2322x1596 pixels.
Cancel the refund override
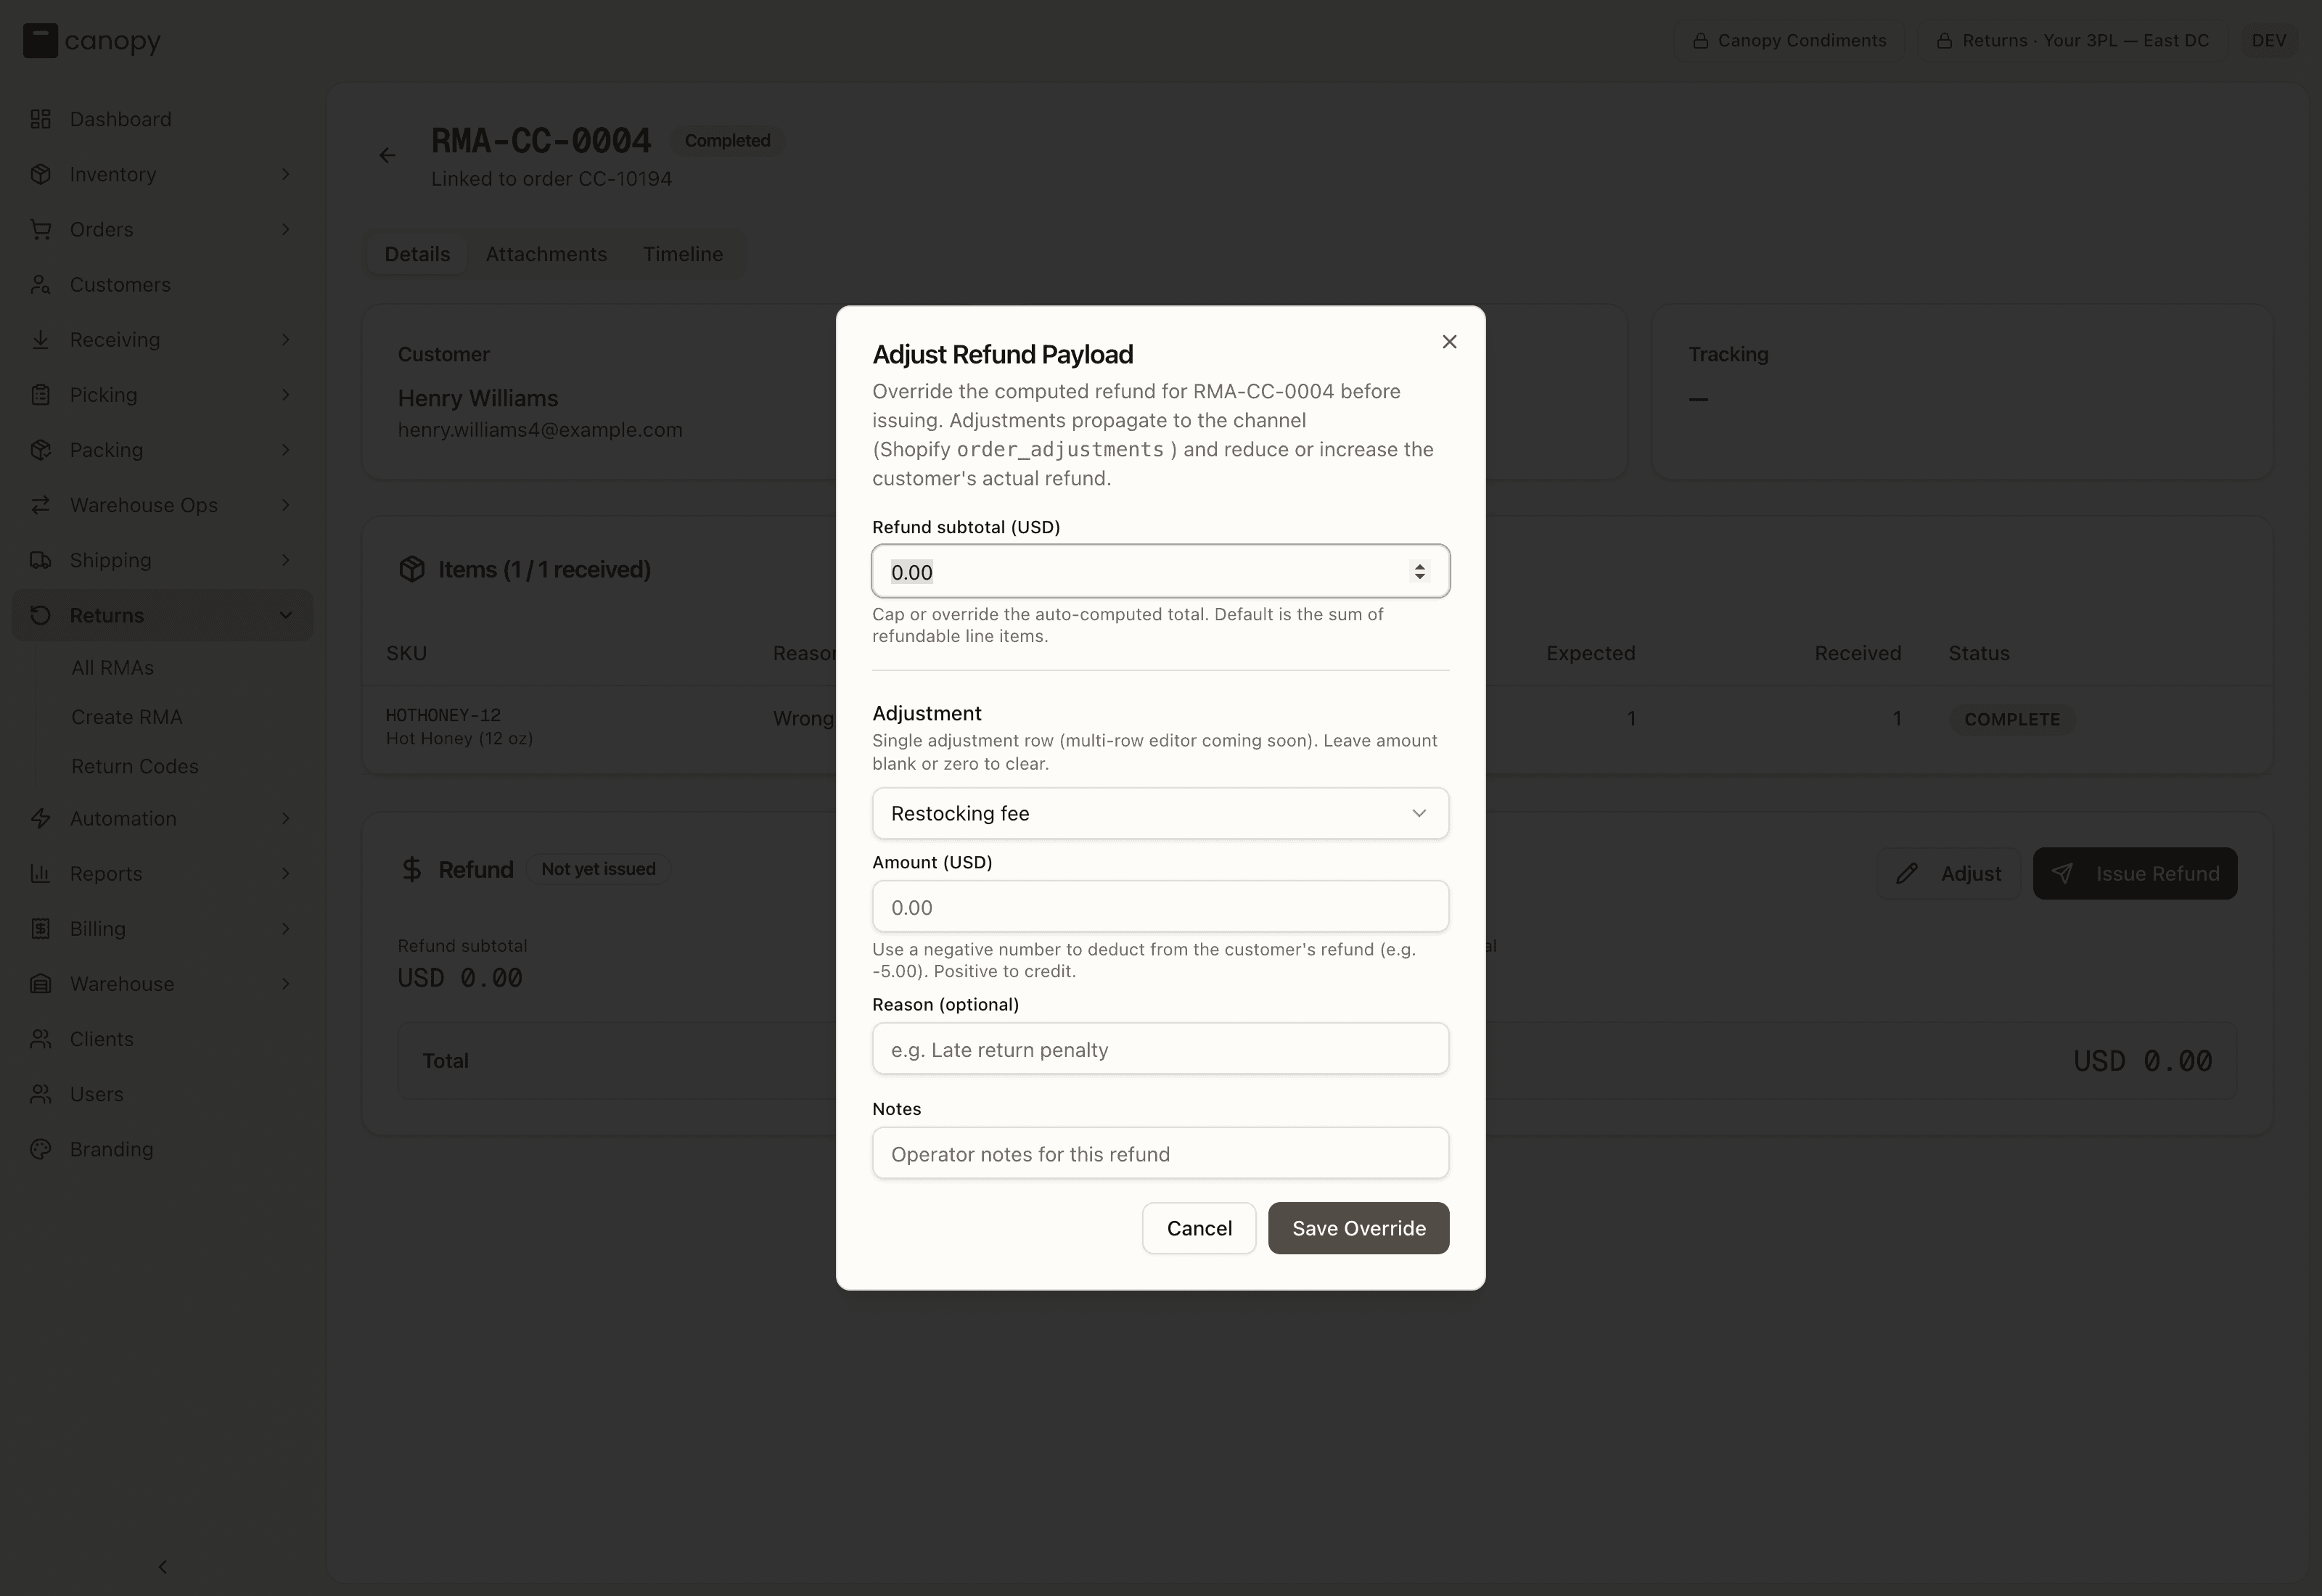pos(1199,1228)
